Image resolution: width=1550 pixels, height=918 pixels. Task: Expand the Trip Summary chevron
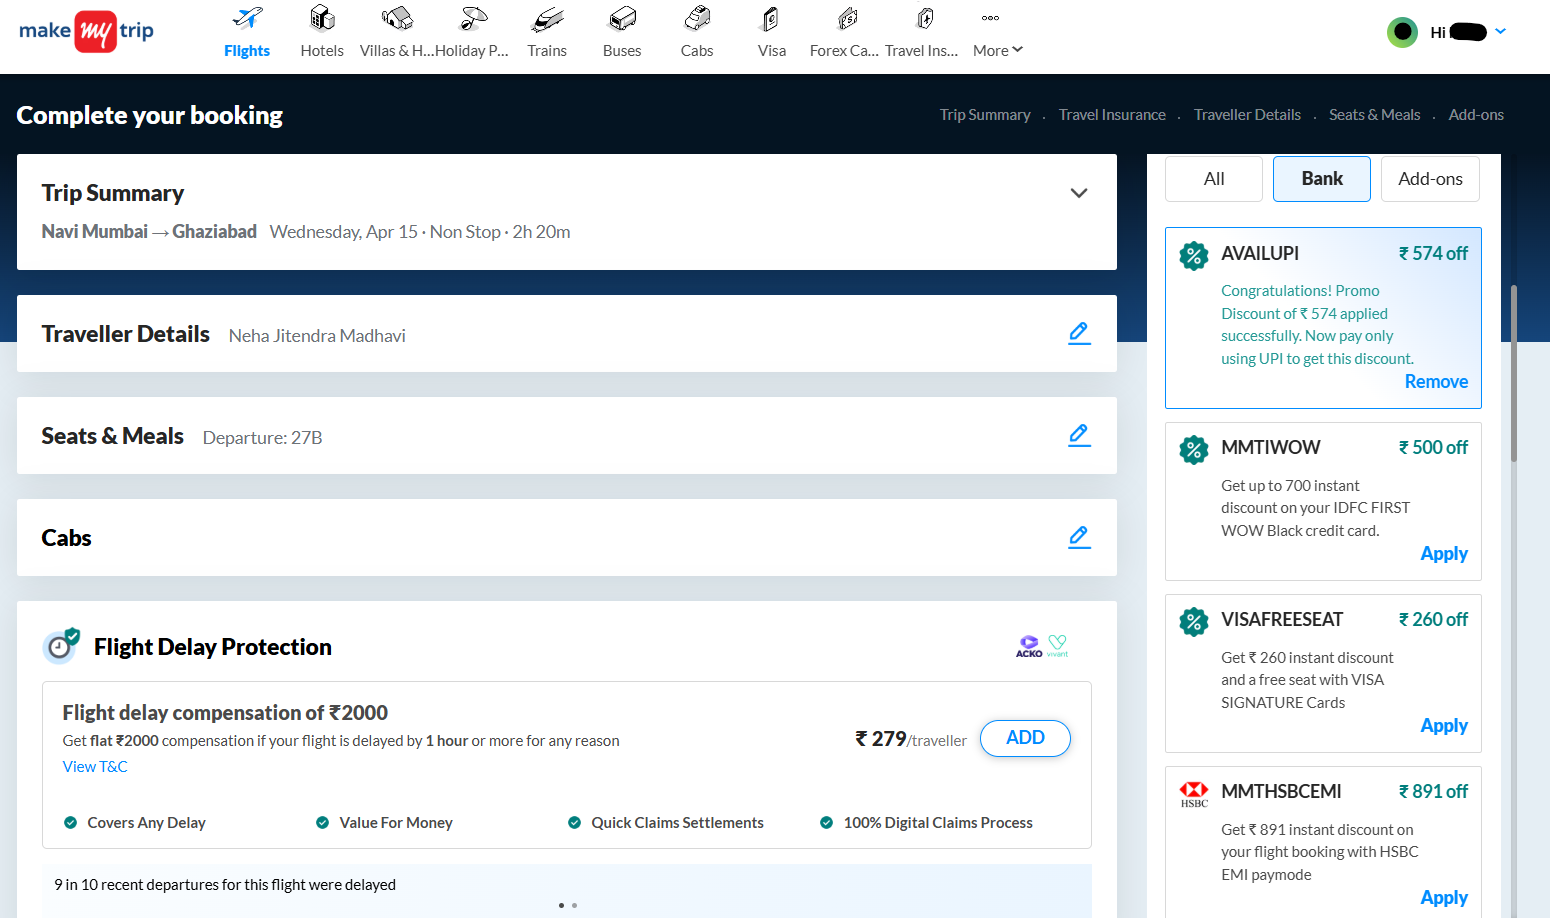[x=1079, y=193]
